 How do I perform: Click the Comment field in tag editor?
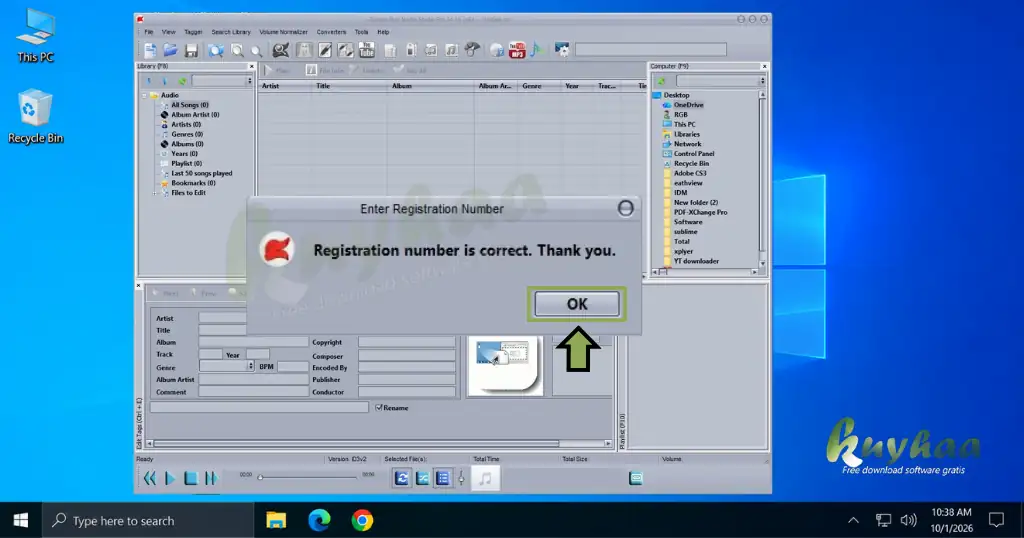pos(253,392)
